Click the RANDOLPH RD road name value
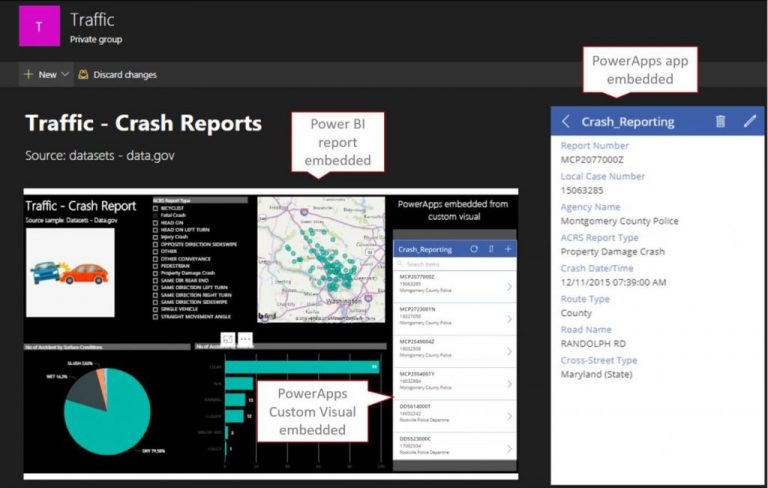768x488 pixels. pos(593,343)
